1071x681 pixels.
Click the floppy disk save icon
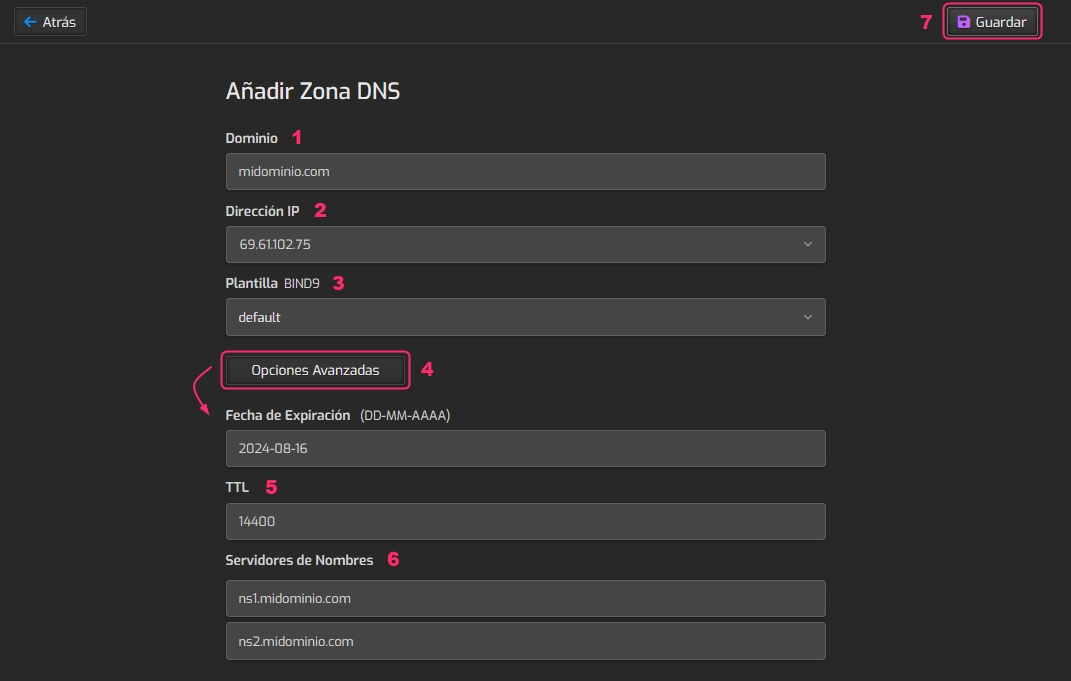[964, 22]
